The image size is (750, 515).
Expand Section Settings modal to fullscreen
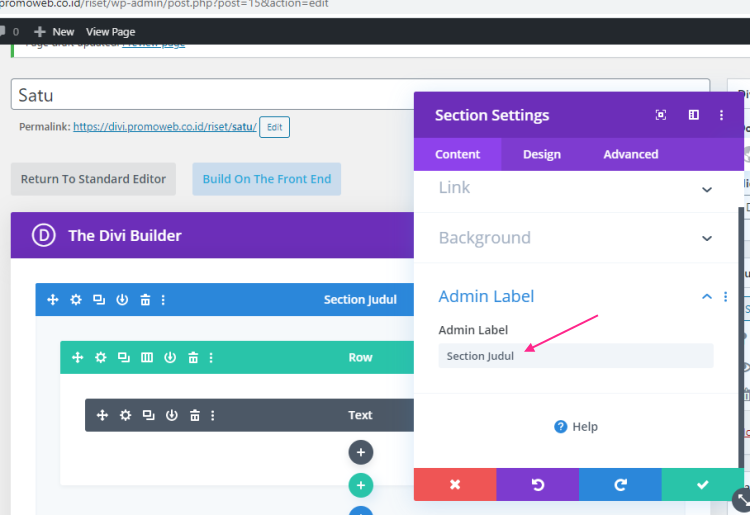[661, 115]
